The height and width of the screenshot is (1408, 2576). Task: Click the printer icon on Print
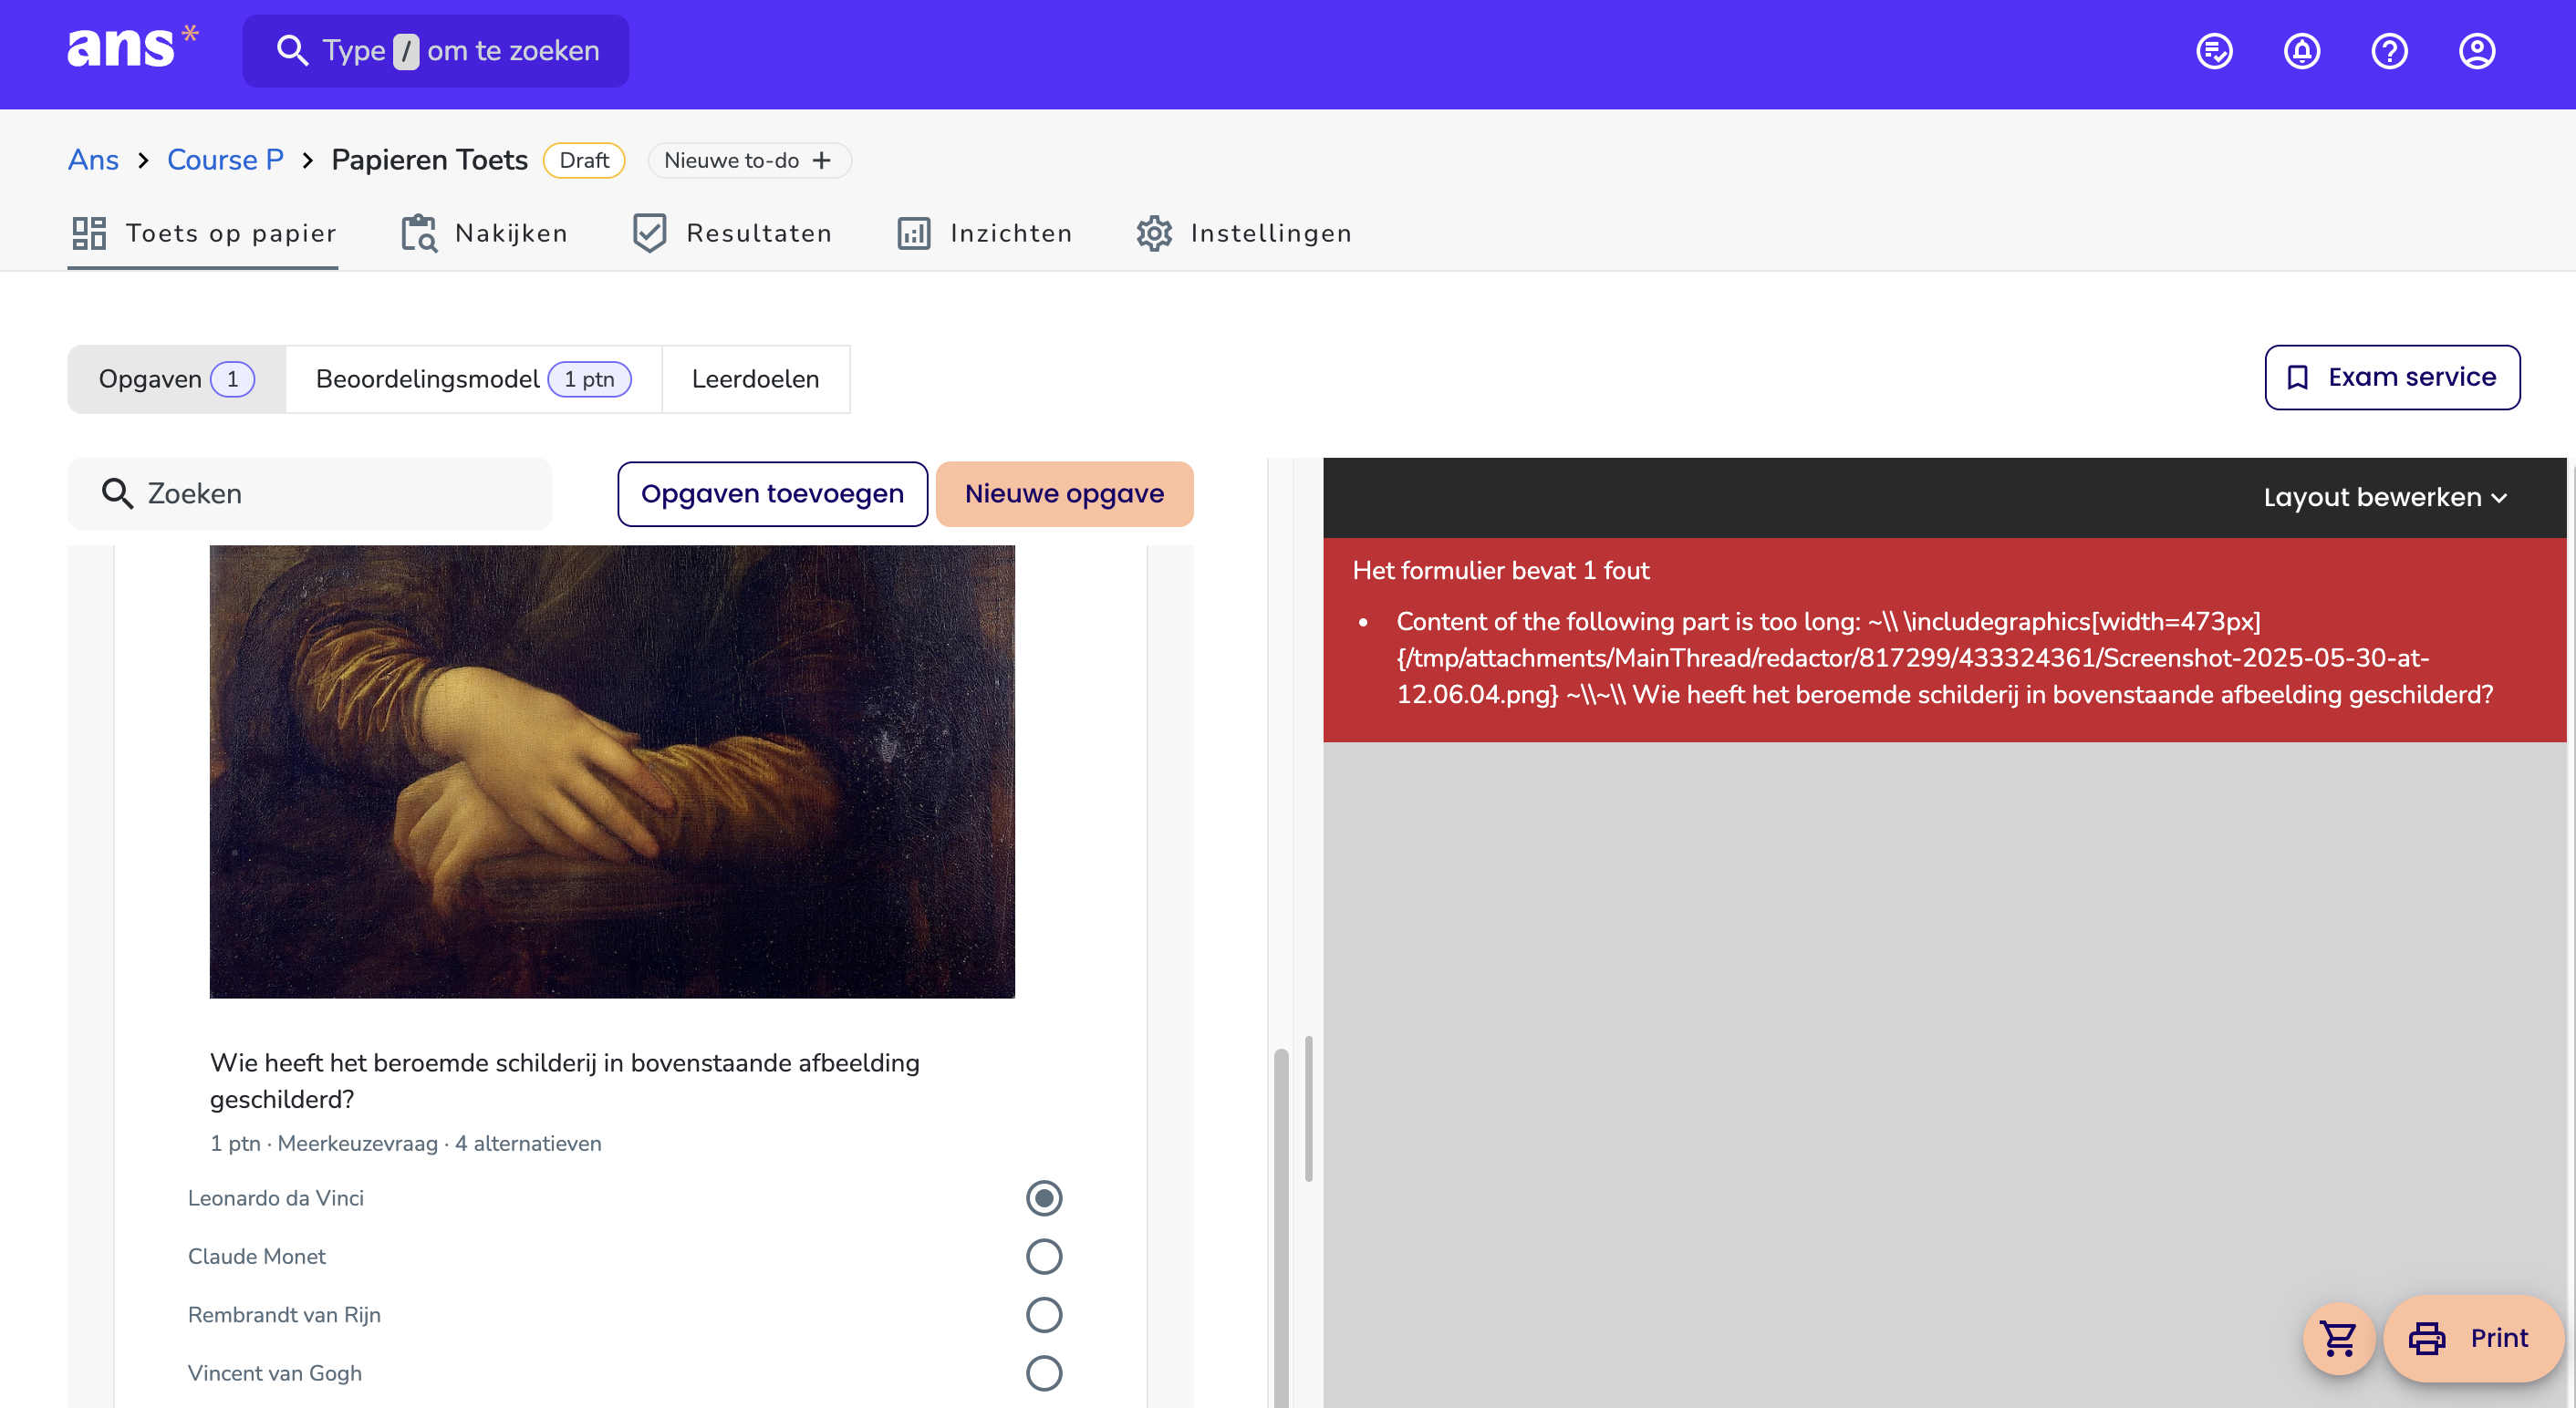click(2427, 1338)
